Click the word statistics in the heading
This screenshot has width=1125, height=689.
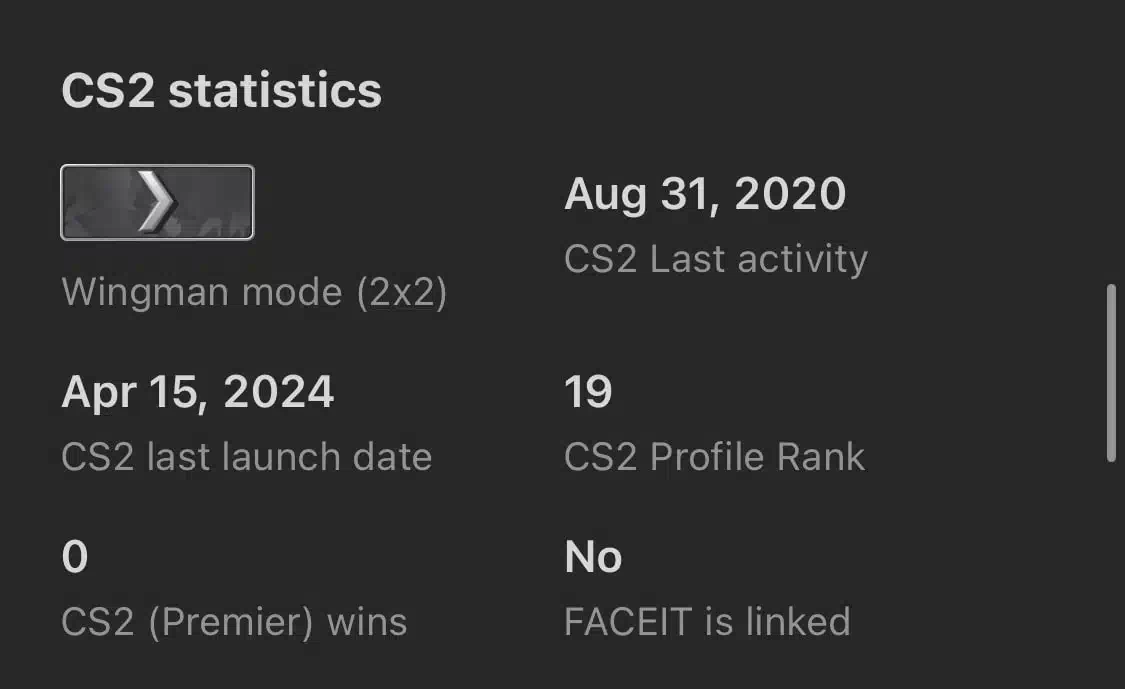[276, 91]
